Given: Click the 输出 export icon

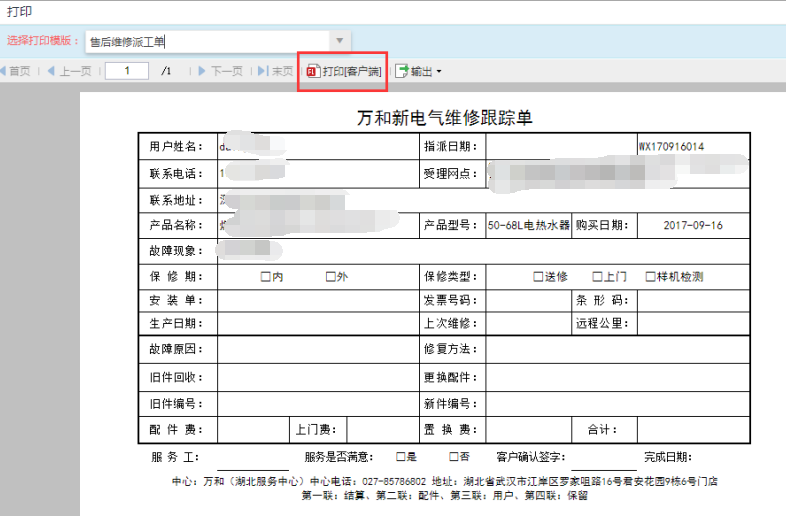Looking at the screenshot, I should coord(402,72).
